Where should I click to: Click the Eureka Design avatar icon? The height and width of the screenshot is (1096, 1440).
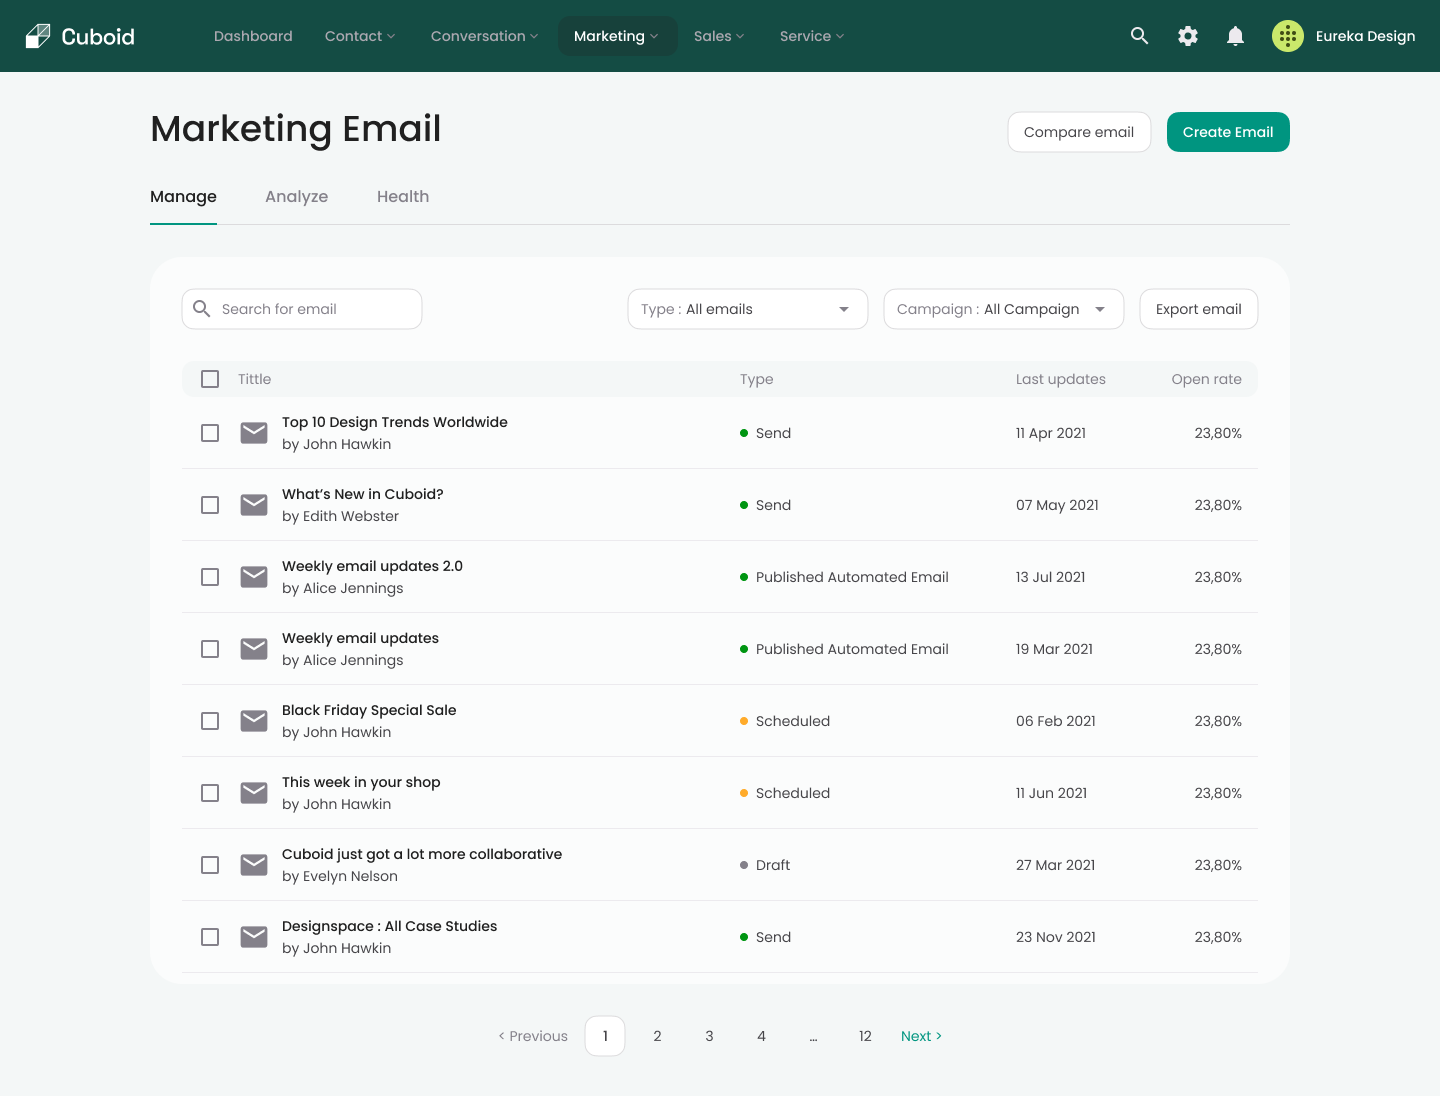[x=1287, y=35]
